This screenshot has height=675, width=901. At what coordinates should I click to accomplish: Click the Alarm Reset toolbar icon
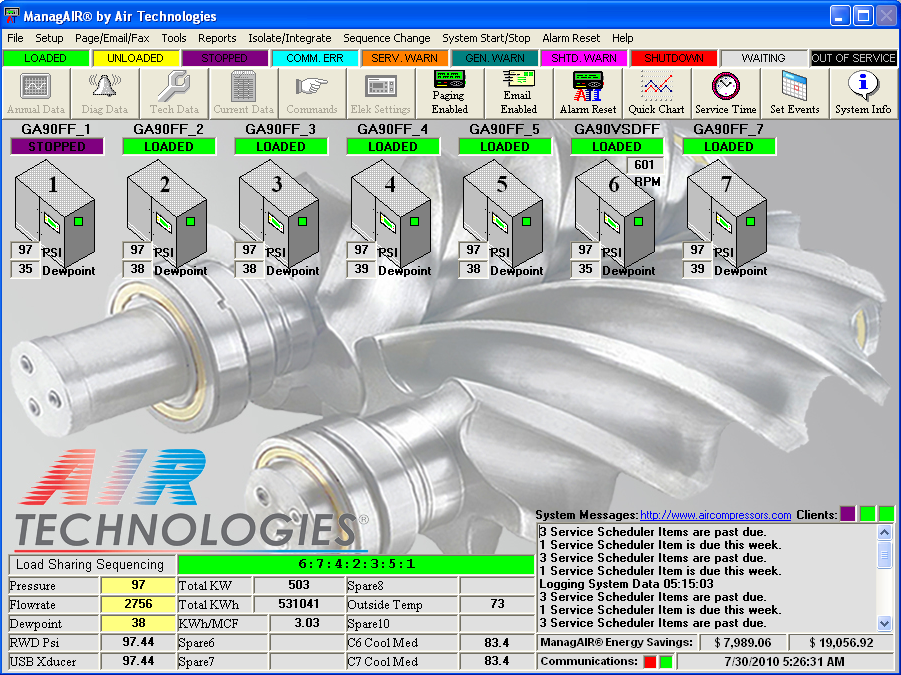coord(587,93)
